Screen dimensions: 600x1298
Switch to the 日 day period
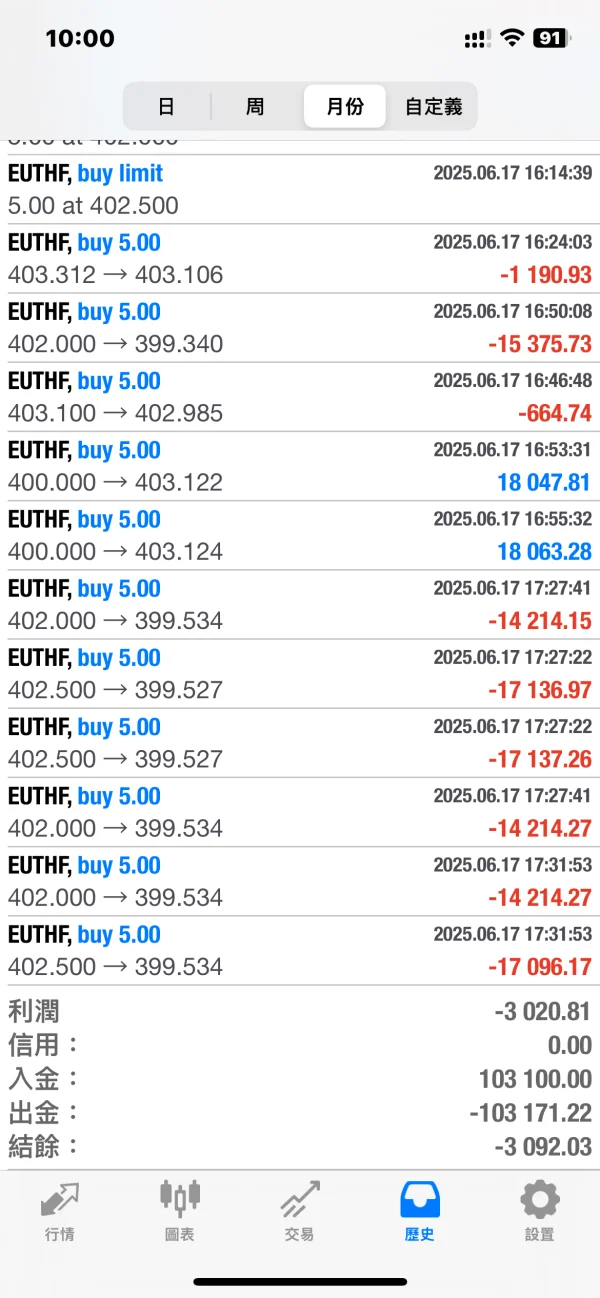coord(167,106)
